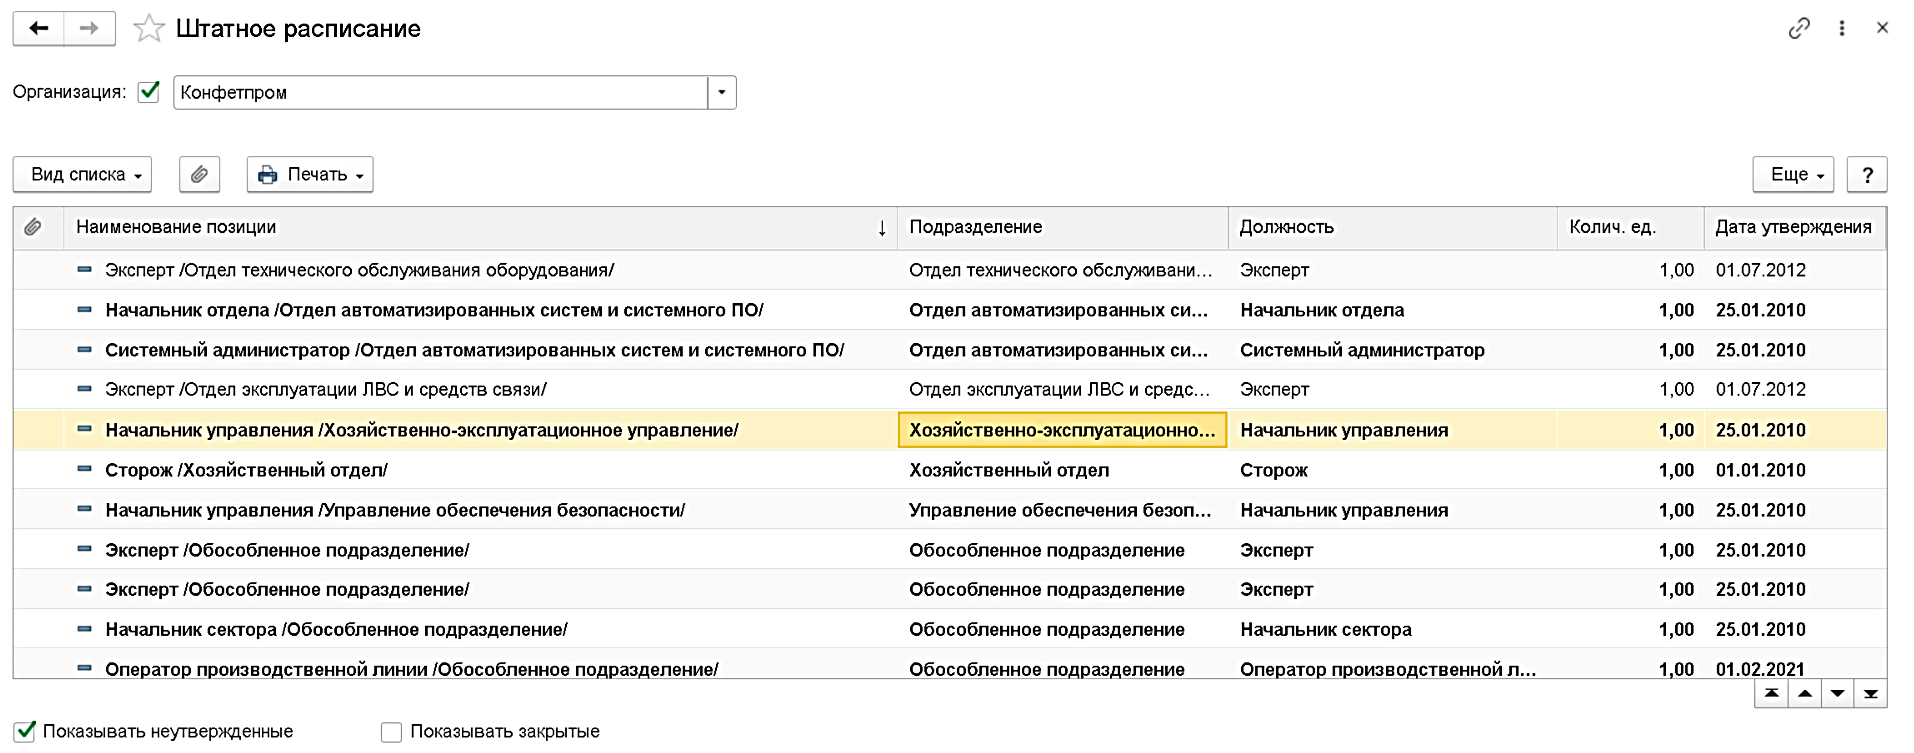Open attached files via the paperclip toolbar button
Screen dimensions: 1914x753
coord(199,174)
